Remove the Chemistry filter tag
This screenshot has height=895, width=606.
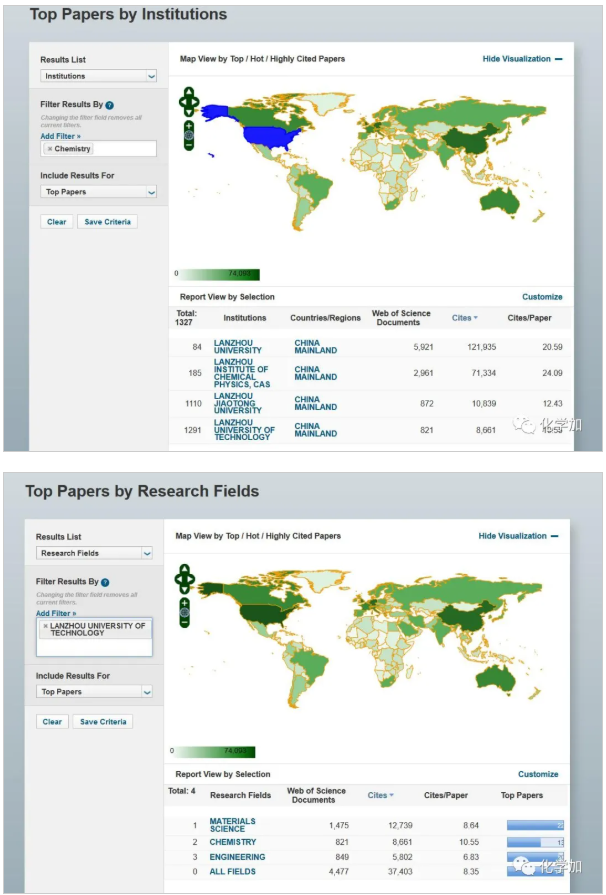click(x=50, y=149)
